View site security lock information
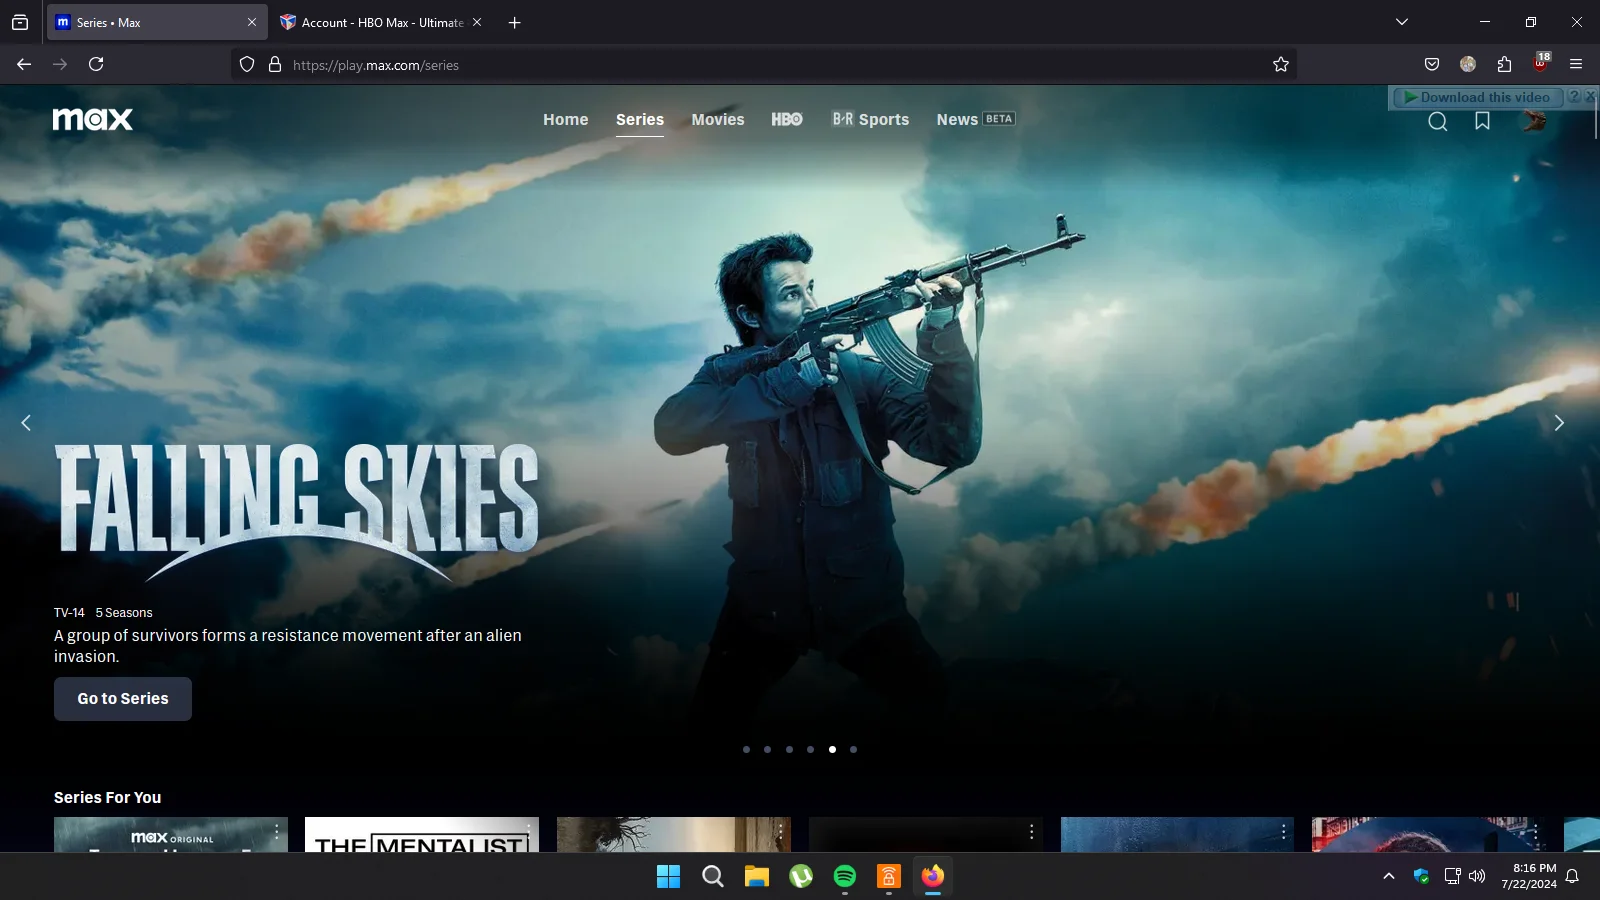 tap(275, 64)
